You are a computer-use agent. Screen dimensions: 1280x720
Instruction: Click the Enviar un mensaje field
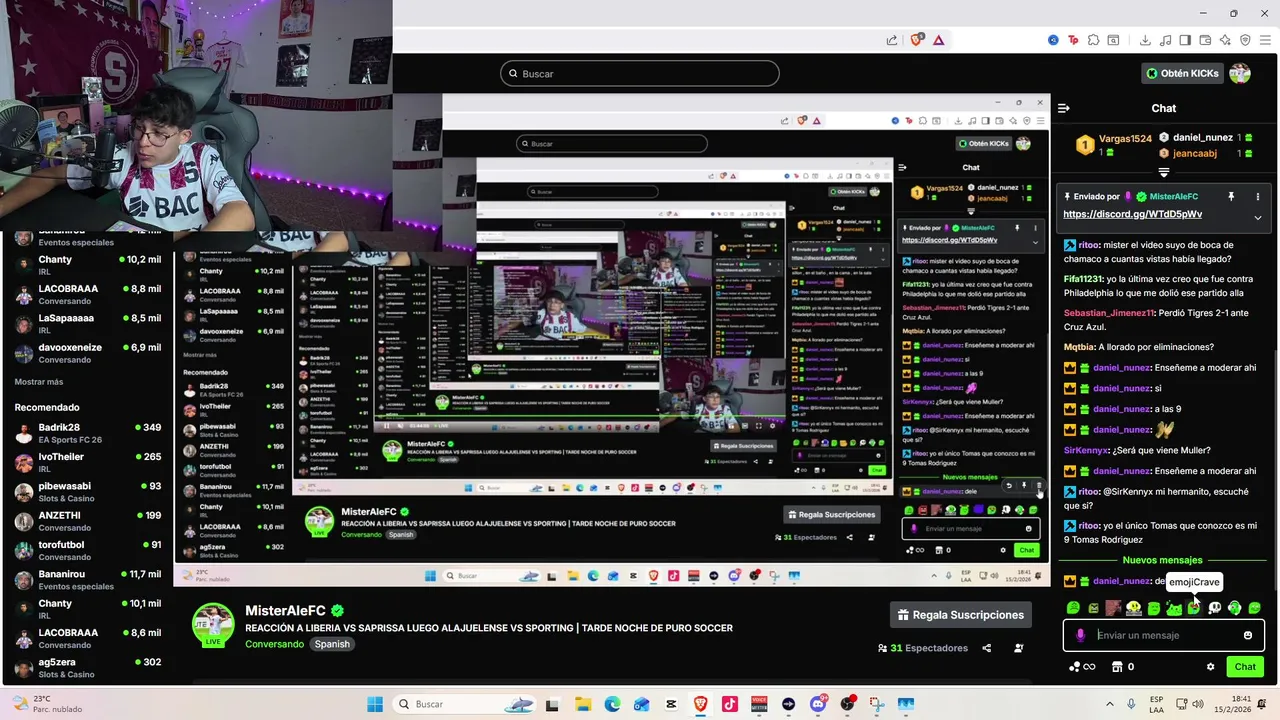[1164, 635]
